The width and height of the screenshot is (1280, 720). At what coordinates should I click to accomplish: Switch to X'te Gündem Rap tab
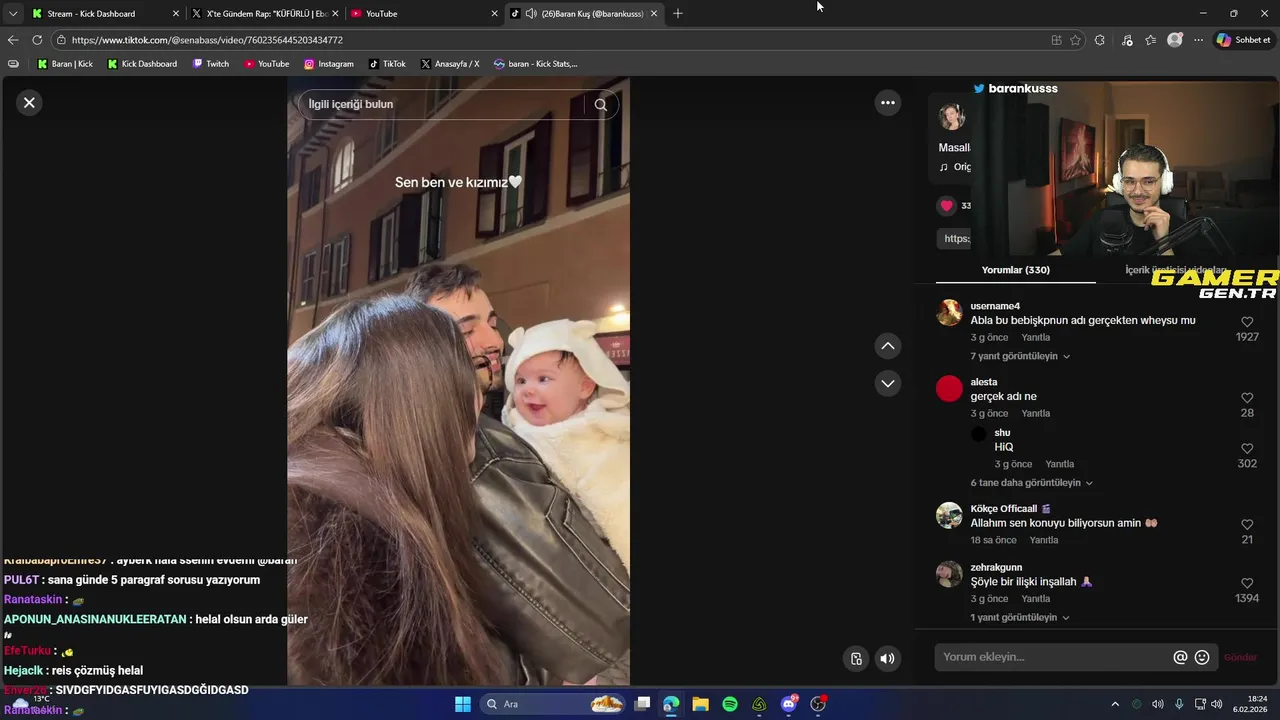(x=265, y=13)
